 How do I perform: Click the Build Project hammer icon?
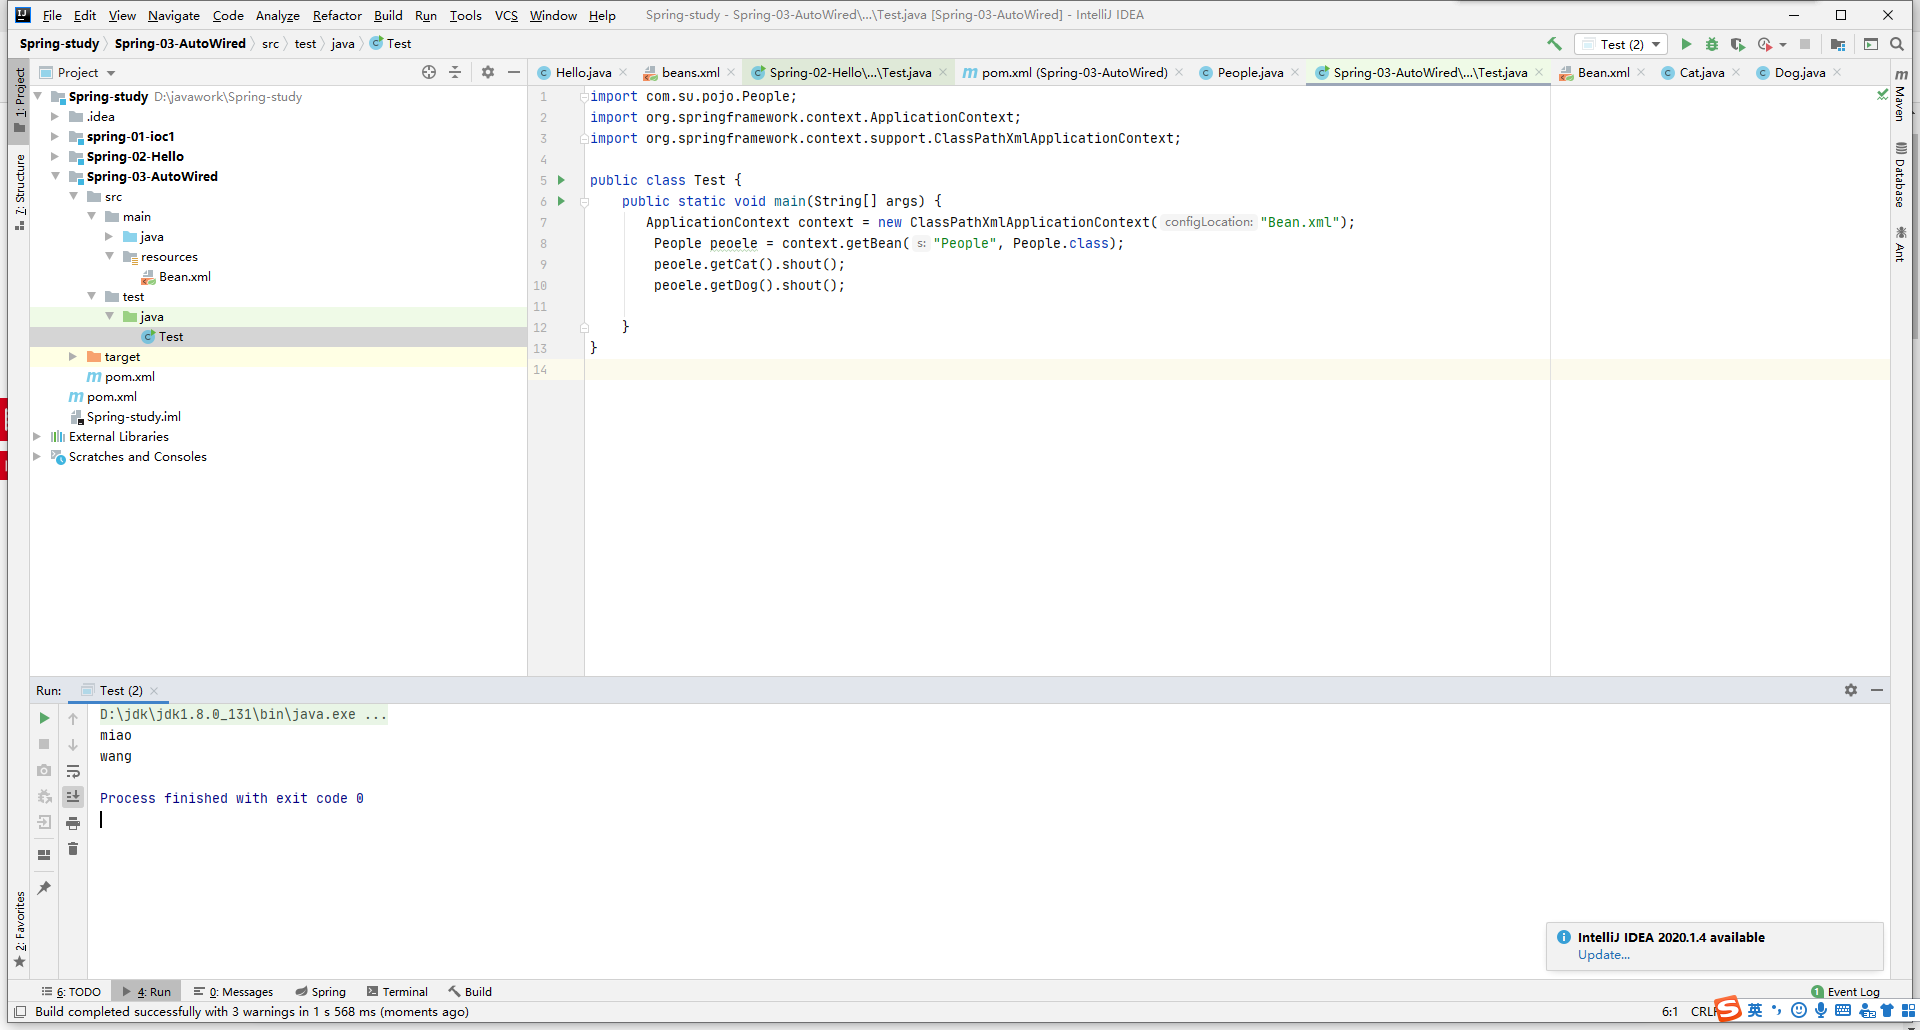(x=1554, y=44)
